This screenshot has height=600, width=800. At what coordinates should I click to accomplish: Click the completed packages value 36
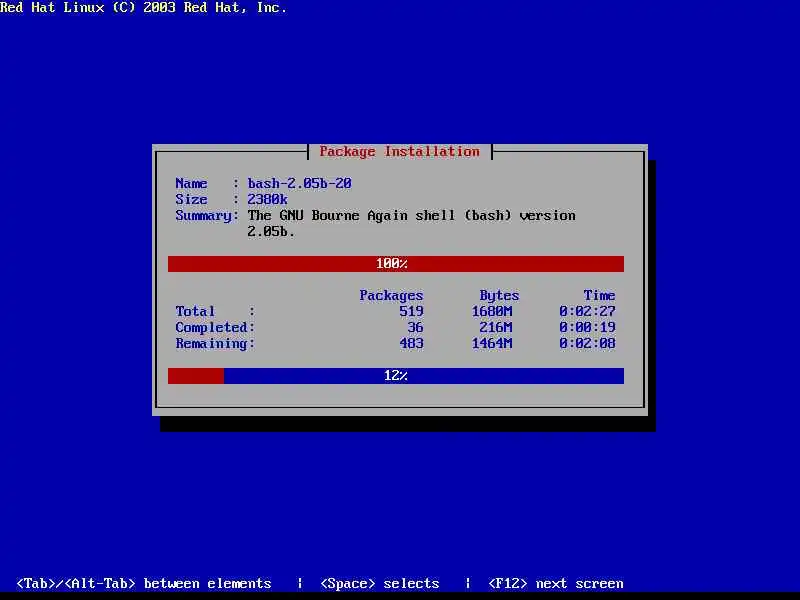coord(415,327)
